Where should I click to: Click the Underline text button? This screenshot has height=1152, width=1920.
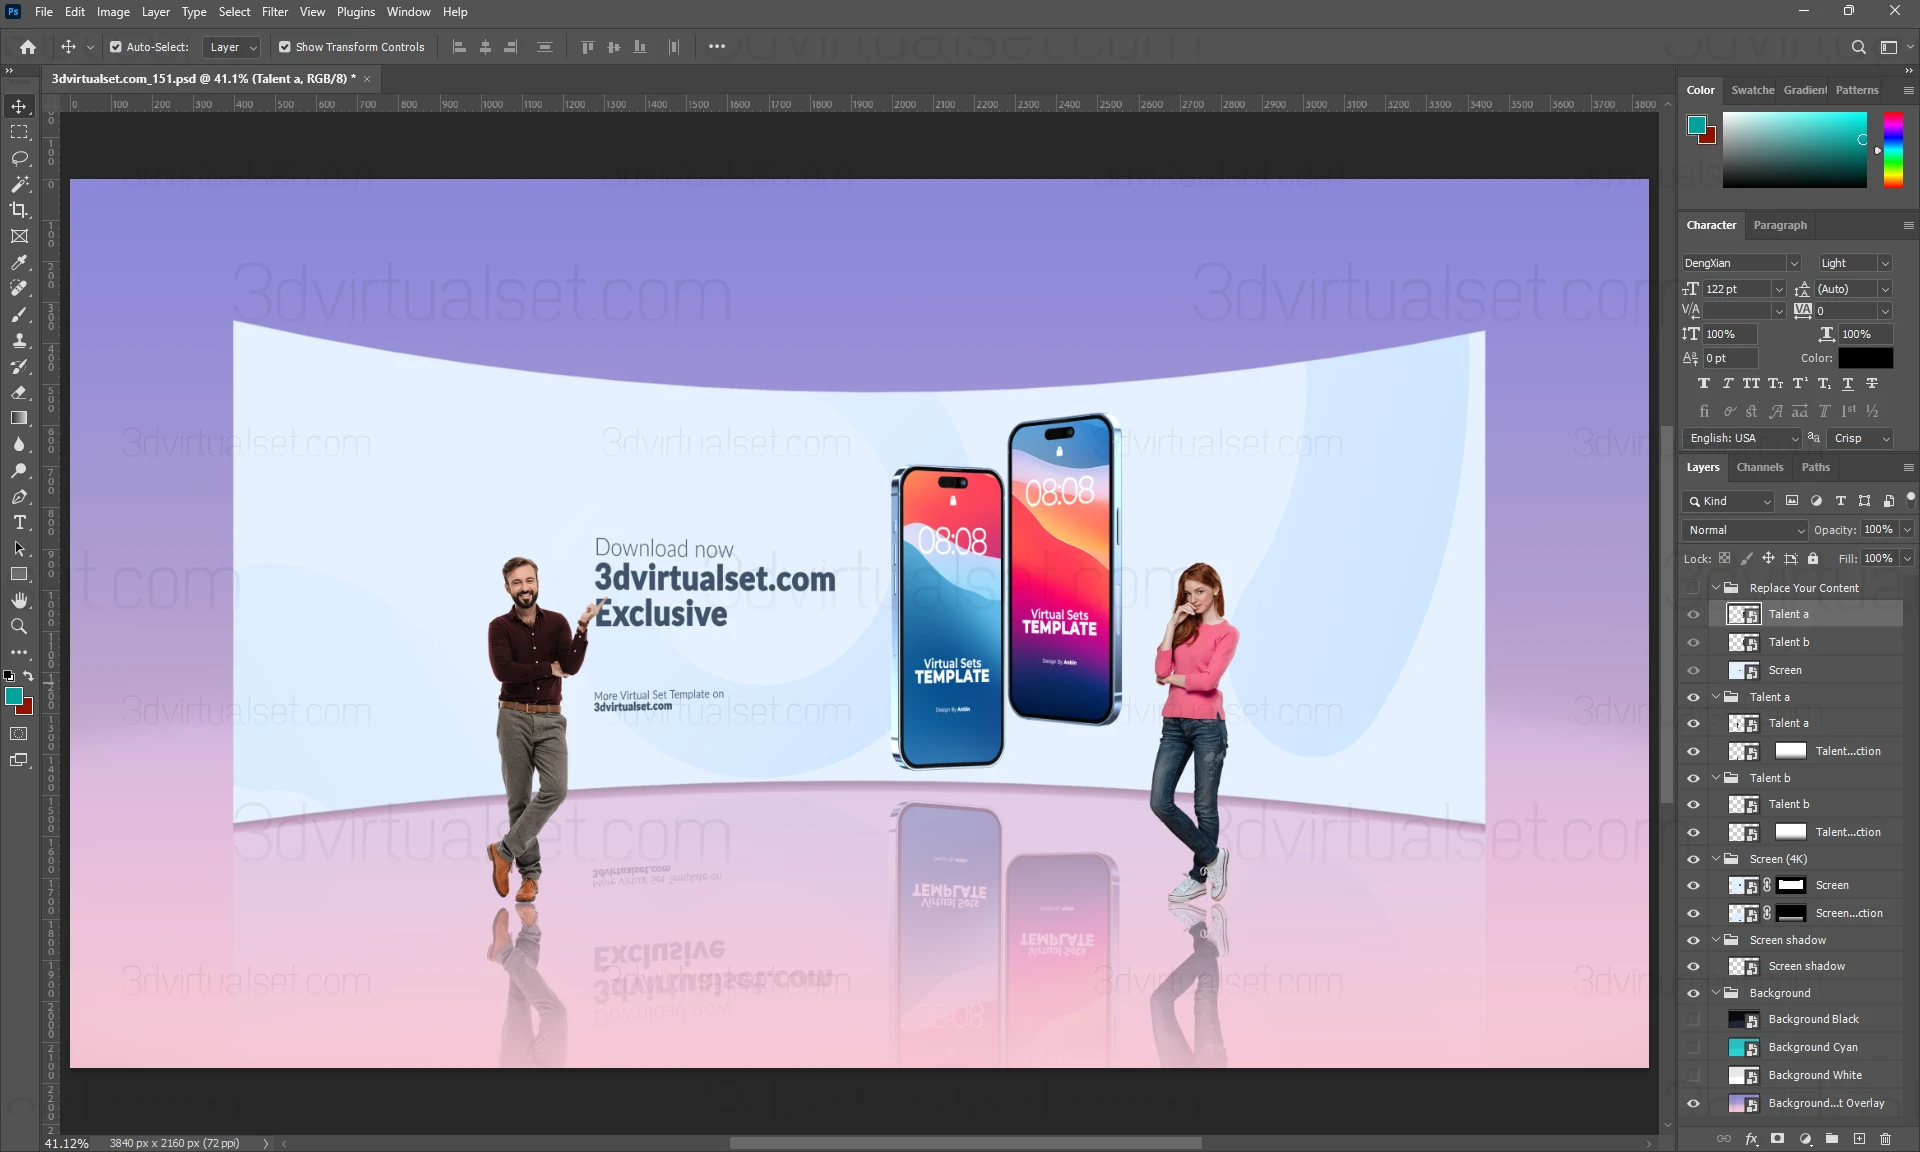[1848, 384]
